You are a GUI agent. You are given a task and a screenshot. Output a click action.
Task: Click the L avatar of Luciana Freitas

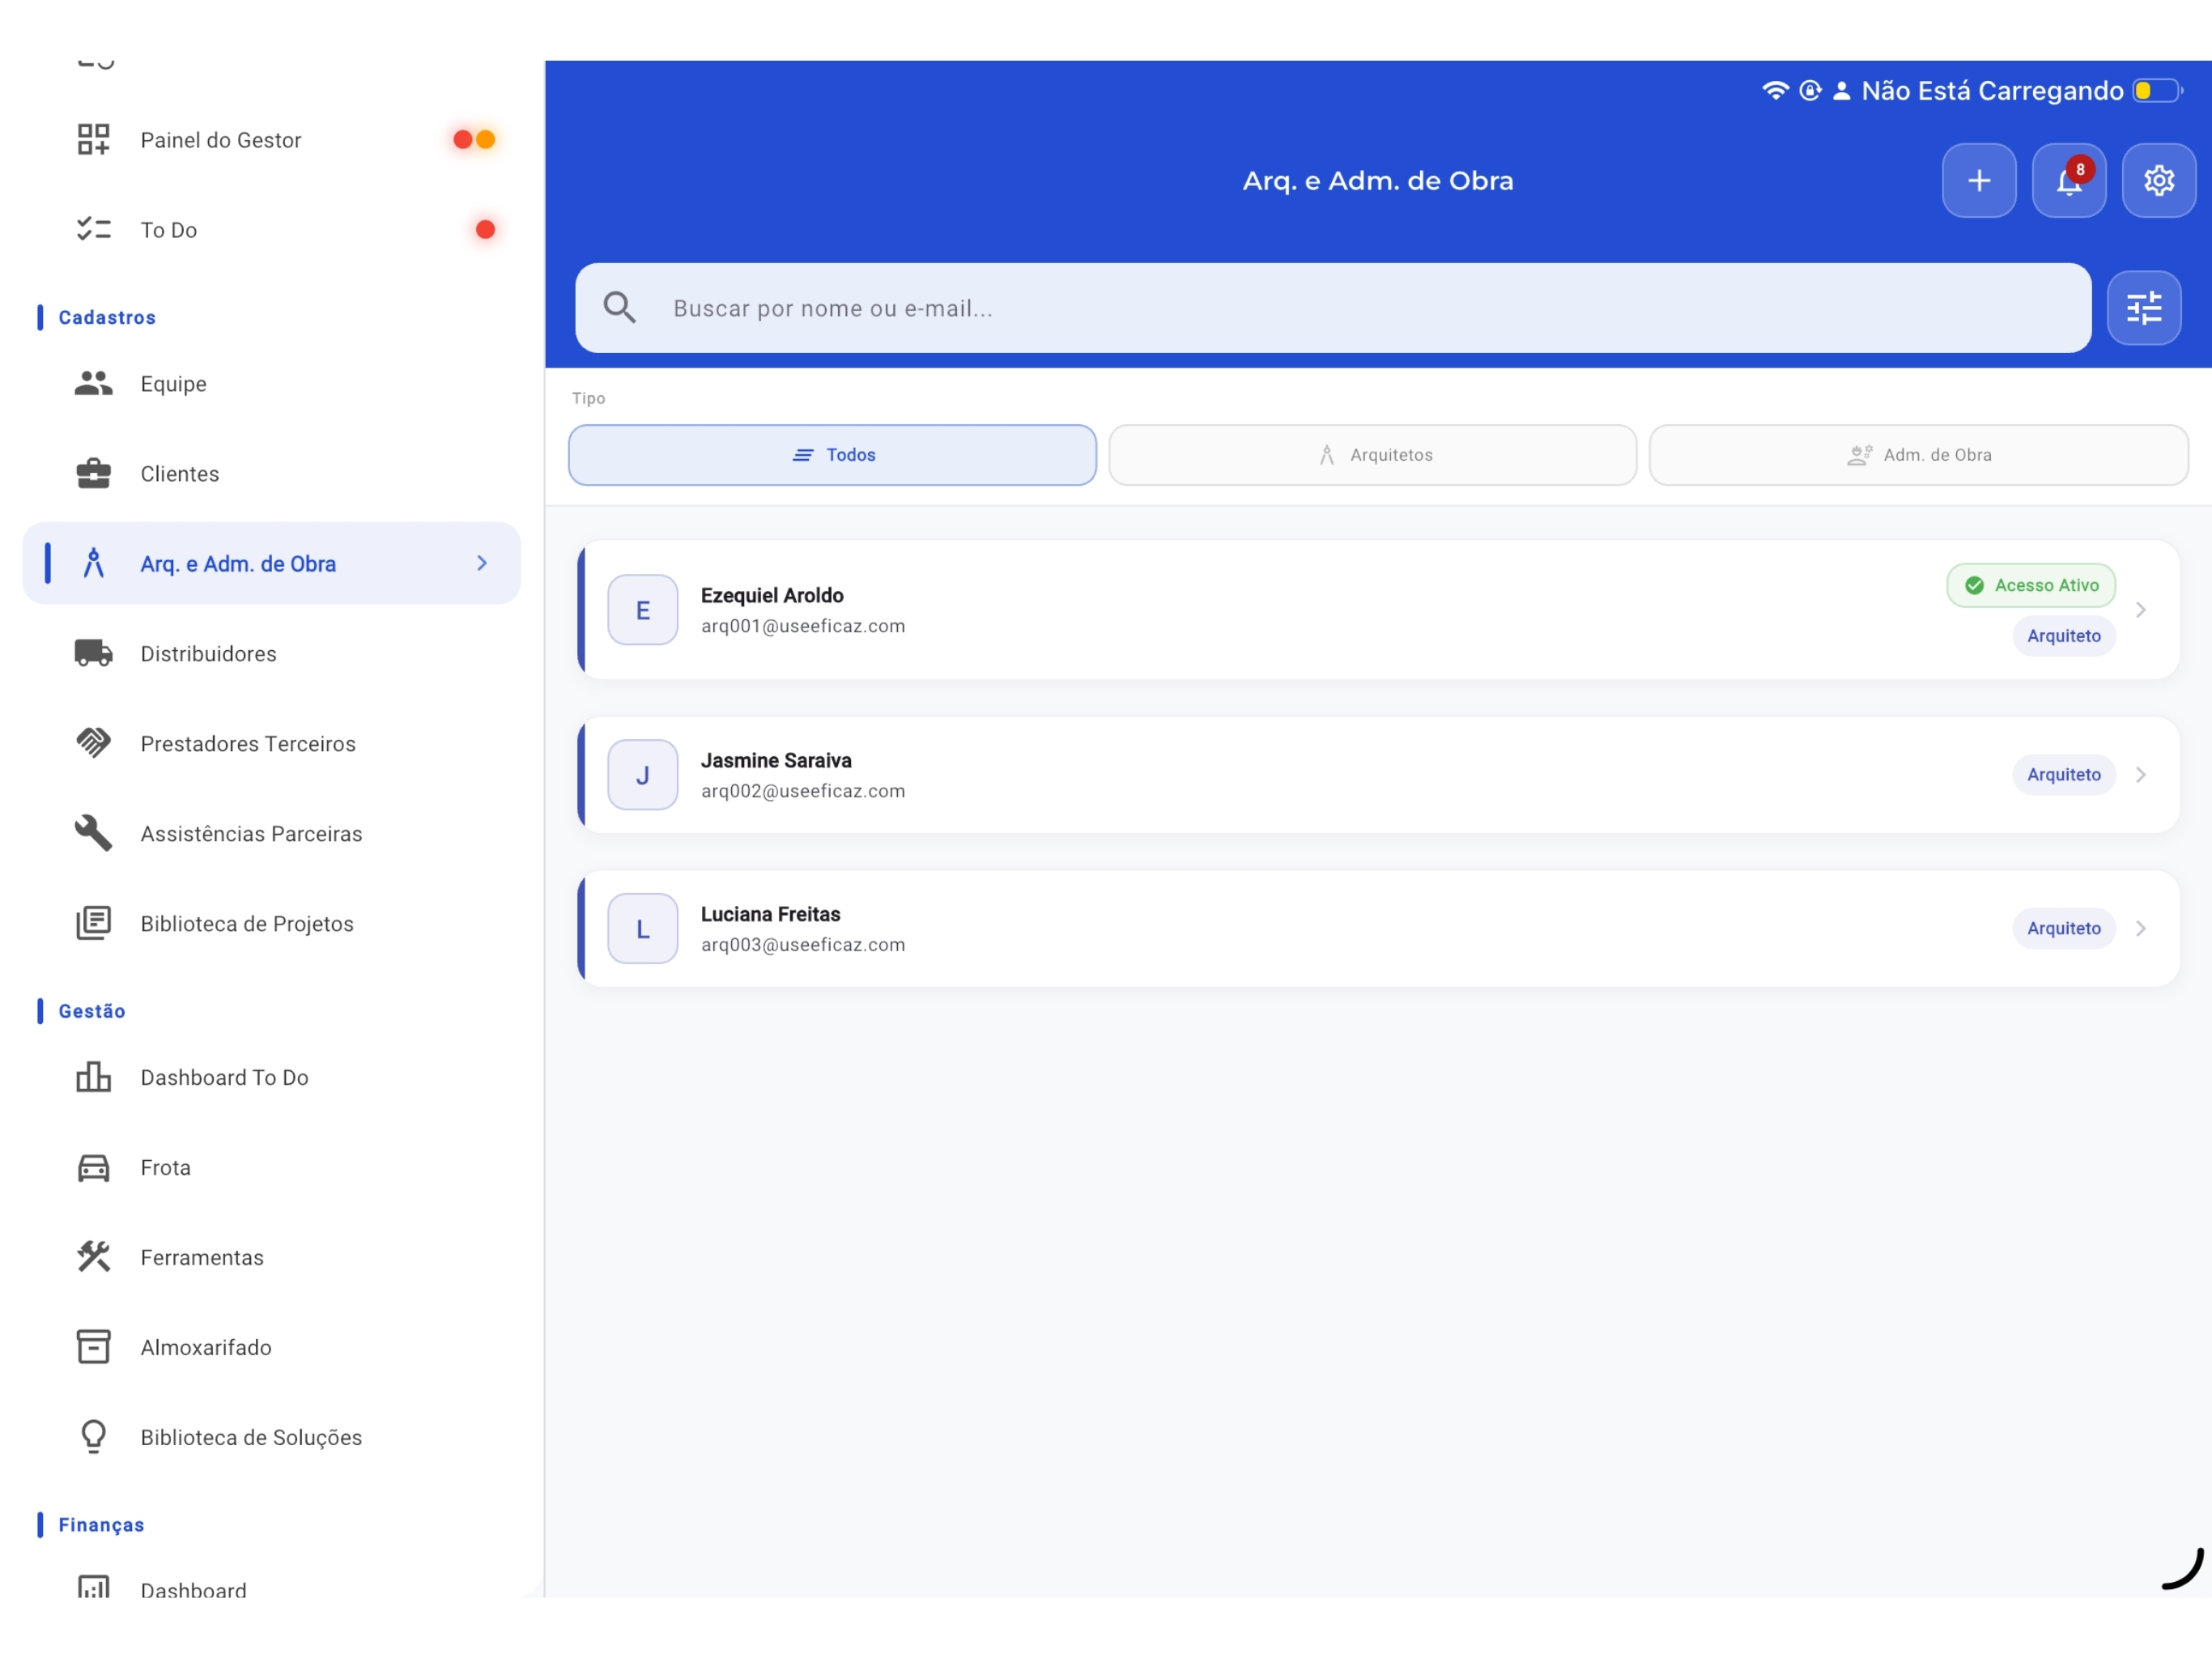tap(643, 929)
